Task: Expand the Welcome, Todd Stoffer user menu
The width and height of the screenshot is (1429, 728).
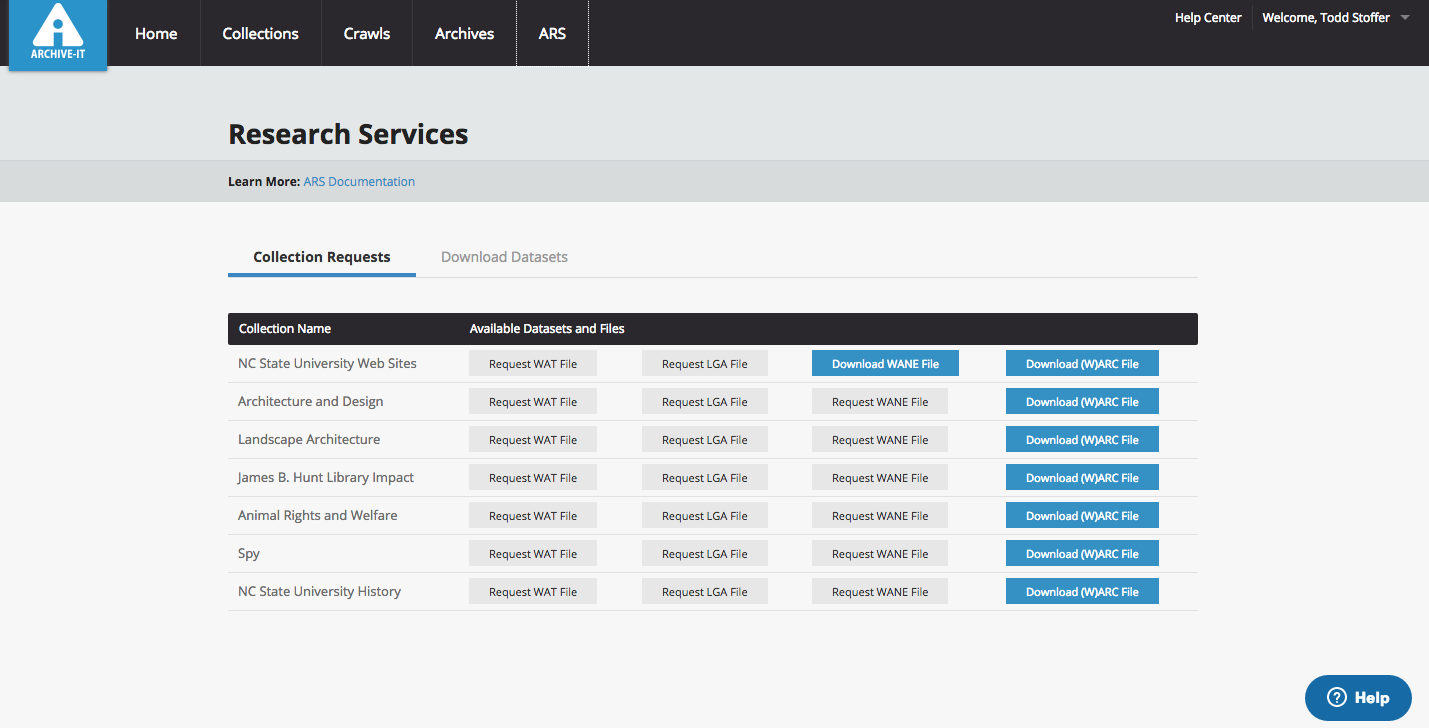Action: click(1335, 18)
